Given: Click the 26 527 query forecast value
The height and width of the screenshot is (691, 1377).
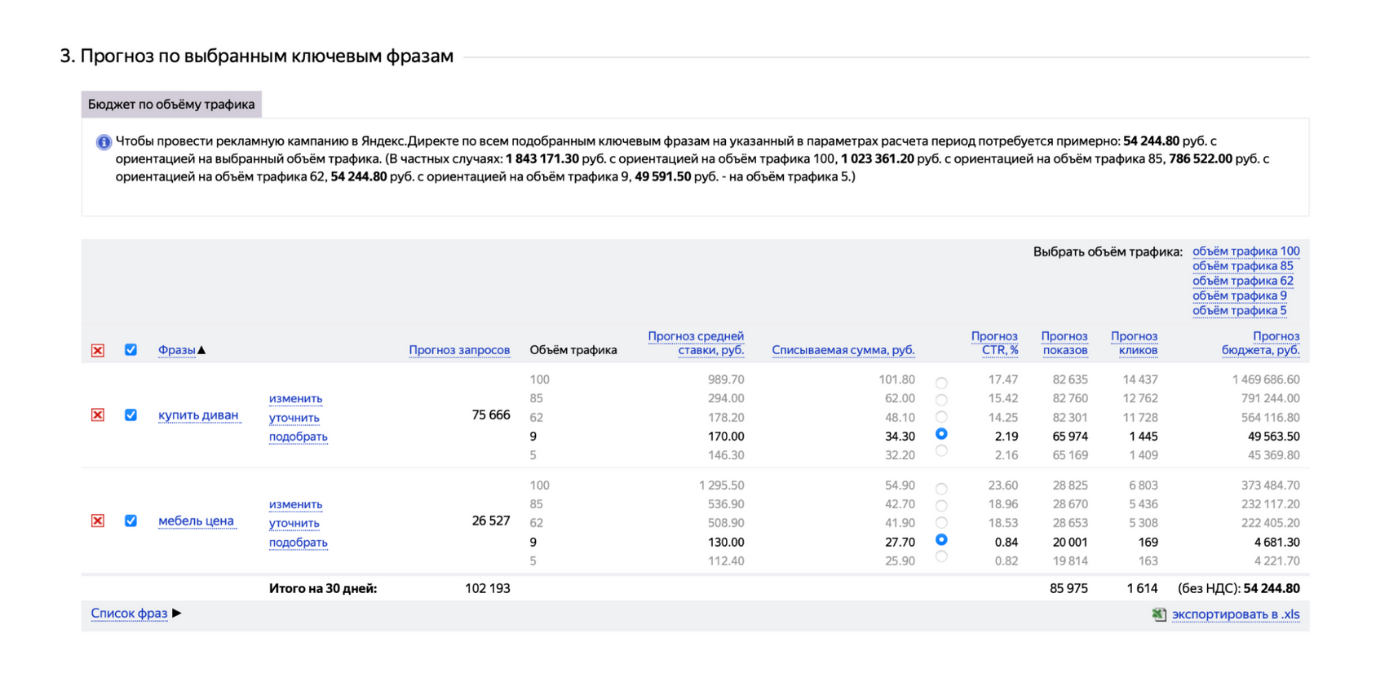Looking at the screenshot, I should coord(491,521).
